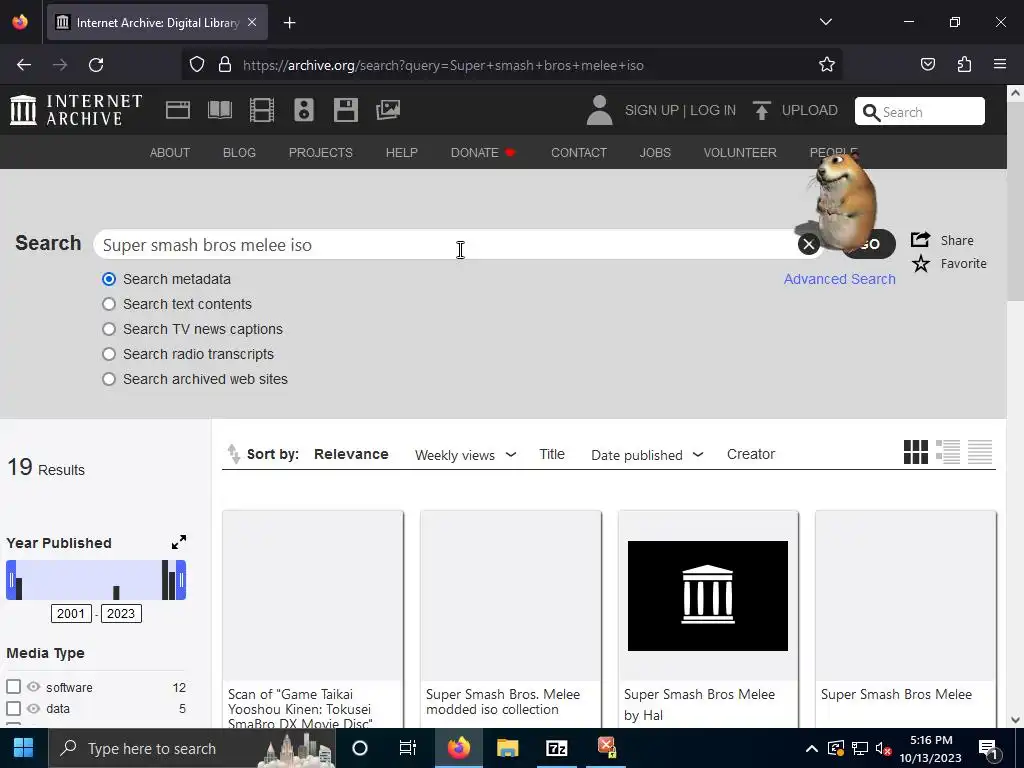Open the Texts book icon
Image resolution: width=1024 pixels, height=768 pixels.
point(219,110)
